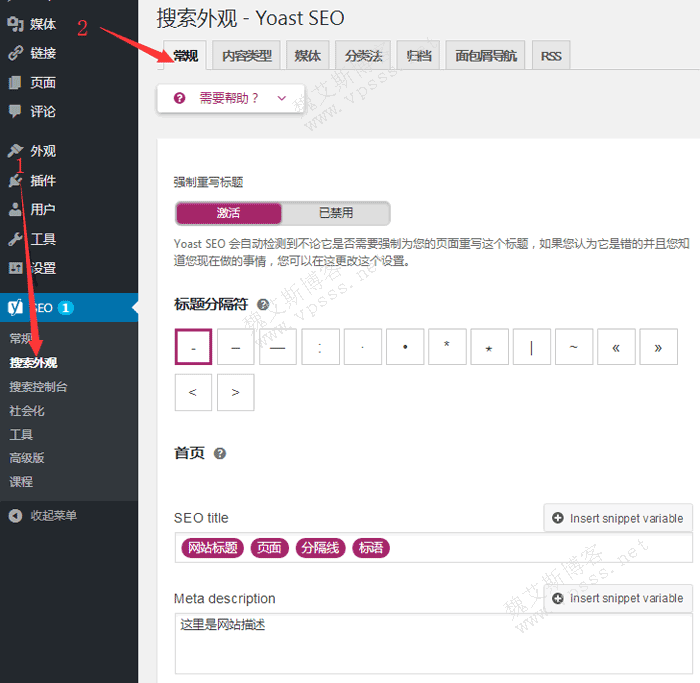
Task: Click the Links (链接) chain icon
Action: [15, 53]
